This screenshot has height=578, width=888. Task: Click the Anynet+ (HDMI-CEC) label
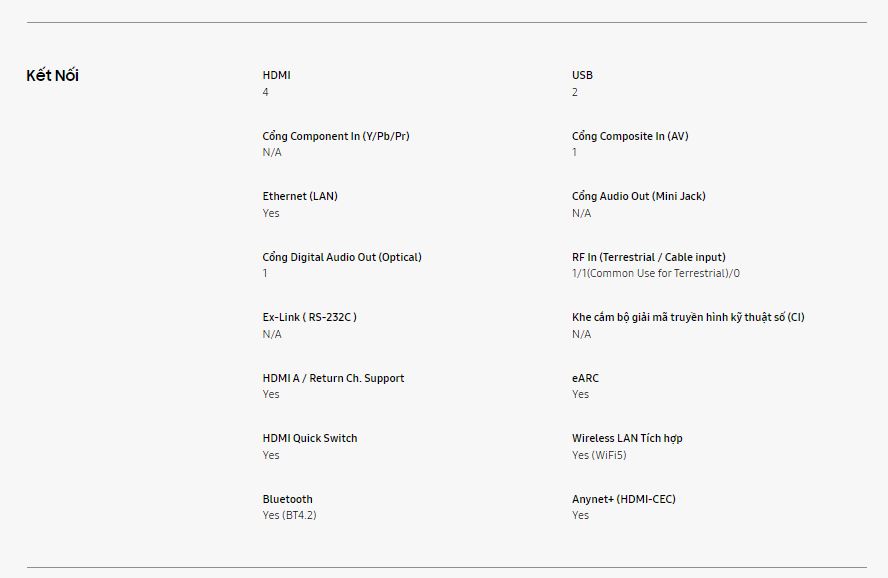624,499
